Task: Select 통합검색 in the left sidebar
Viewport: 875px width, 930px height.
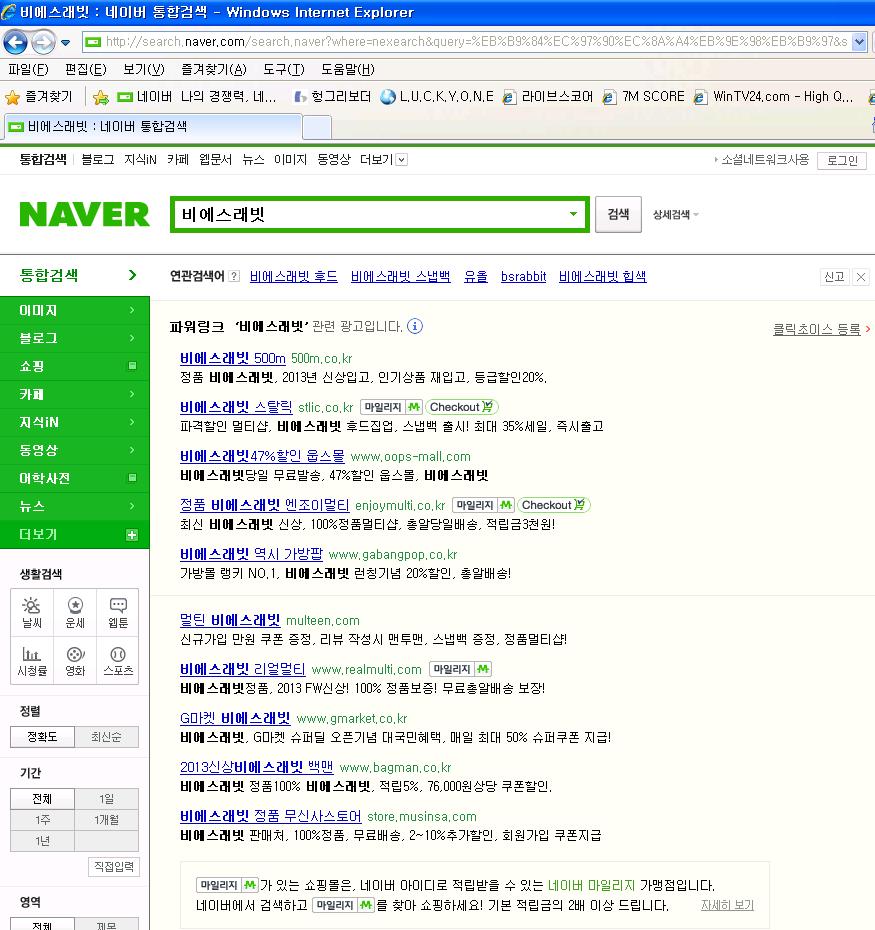Action: [75, 275]
